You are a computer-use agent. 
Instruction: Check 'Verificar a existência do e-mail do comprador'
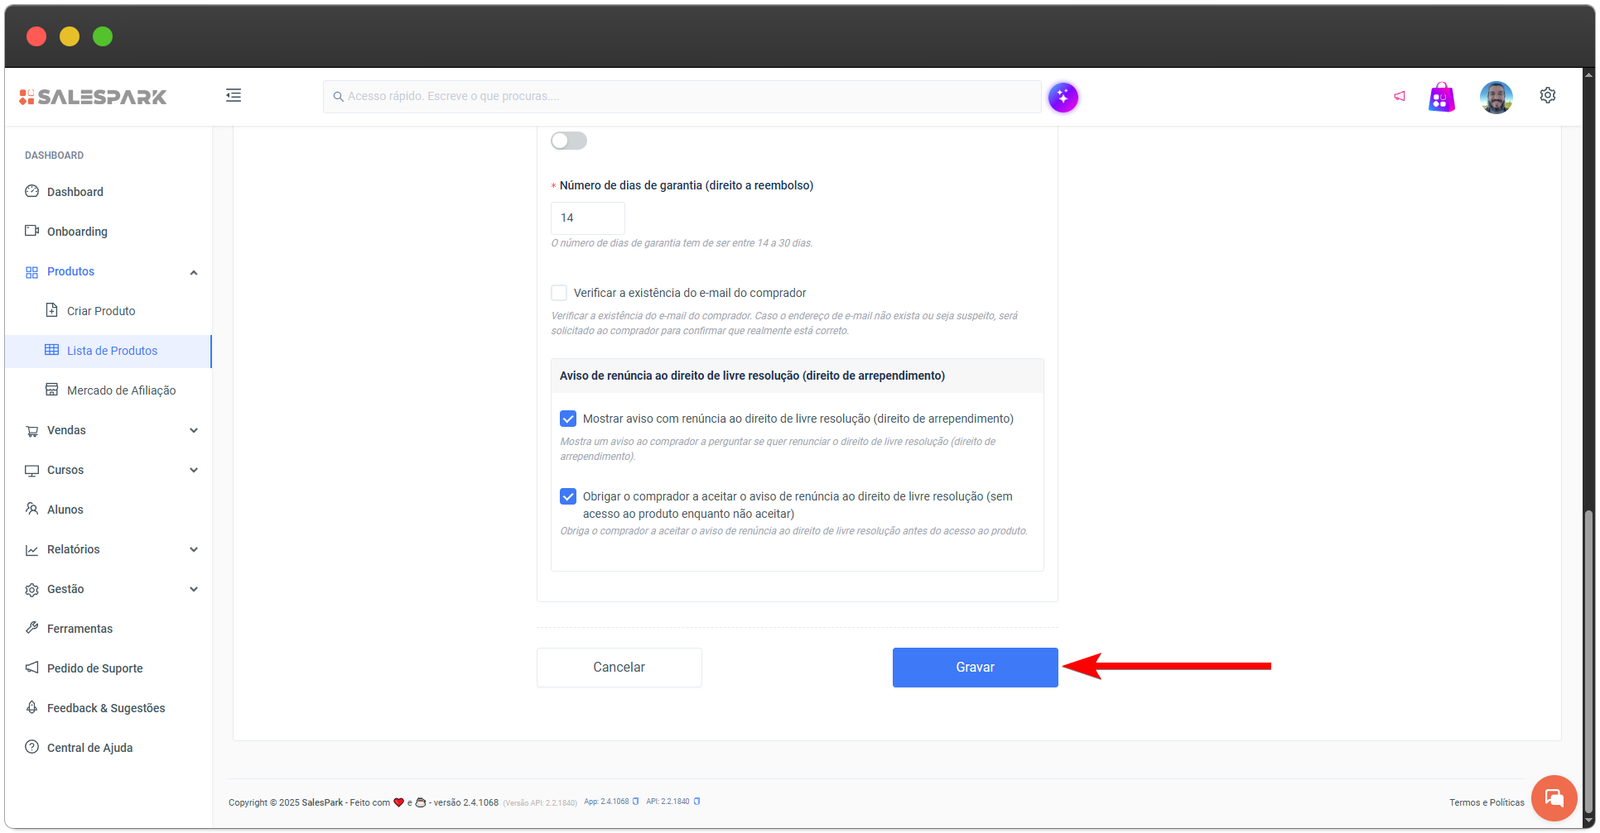pos(559,293)
